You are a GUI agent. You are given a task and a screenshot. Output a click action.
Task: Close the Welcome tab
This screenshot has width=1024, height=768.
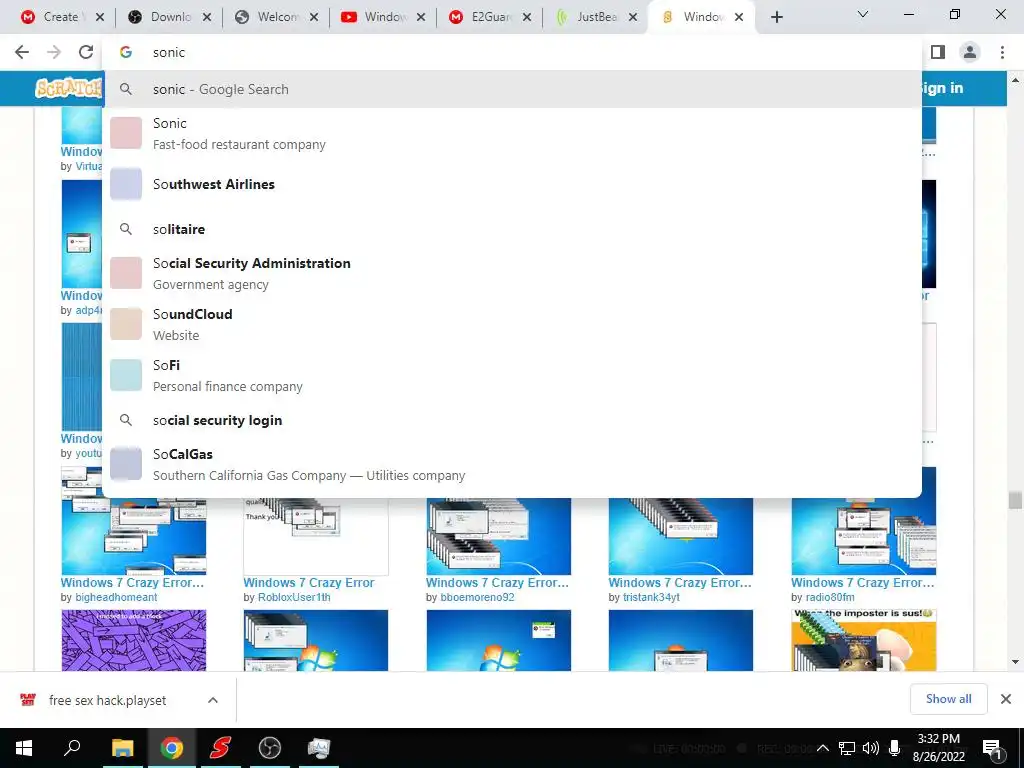pyautogui.click(x=314, y=17)
